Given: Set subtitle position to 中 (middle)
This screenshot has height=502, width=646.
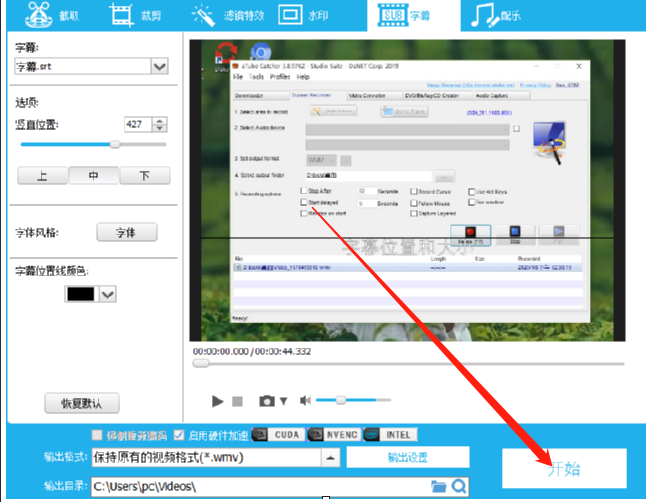Looking at the screenshot, I should tap(94, 176).
